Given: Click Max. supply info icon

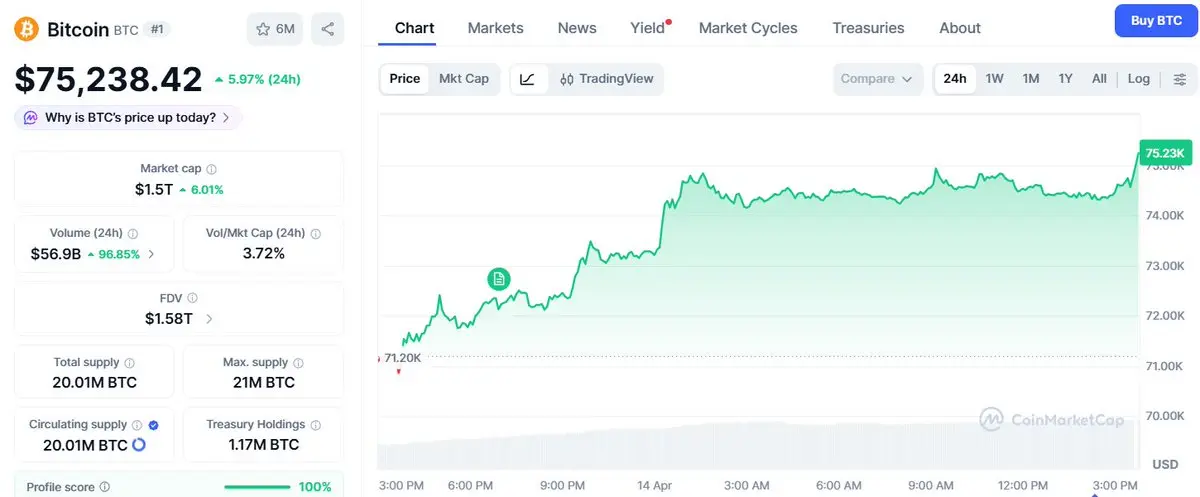Looking at the screenshot, I should [298, 363].
